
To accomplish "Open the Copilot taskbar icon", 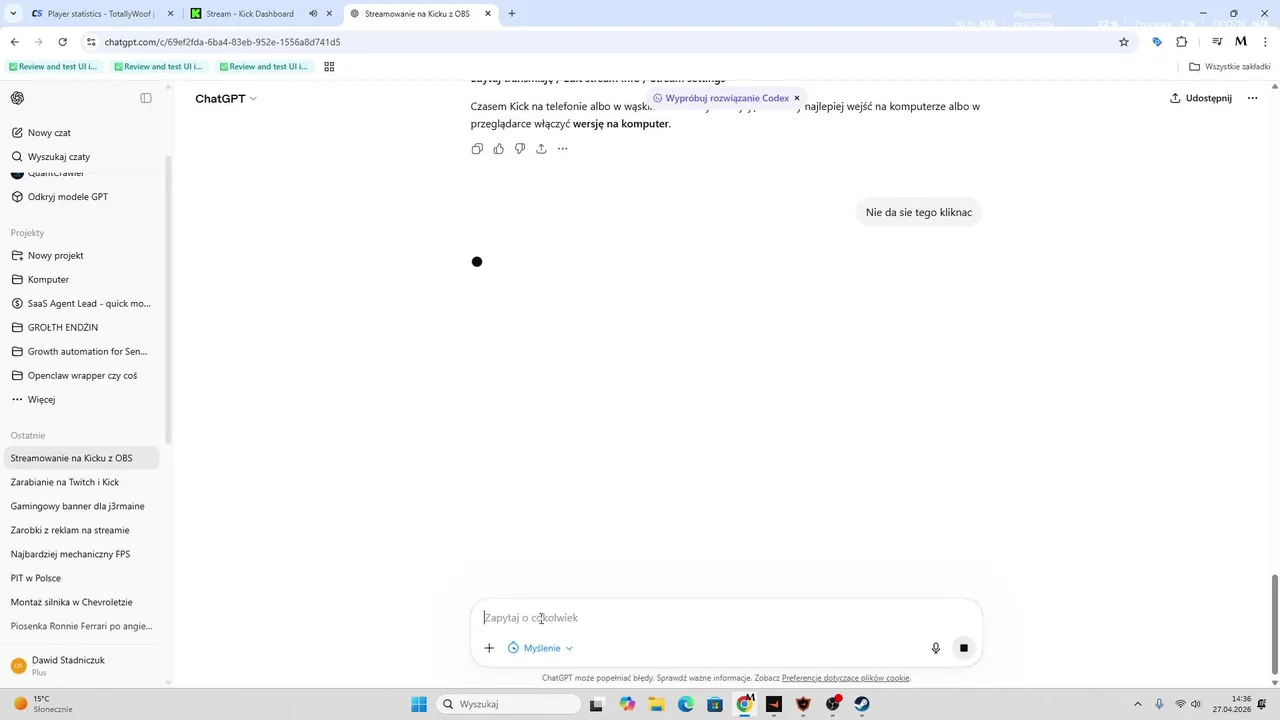I will coord(627,704).
